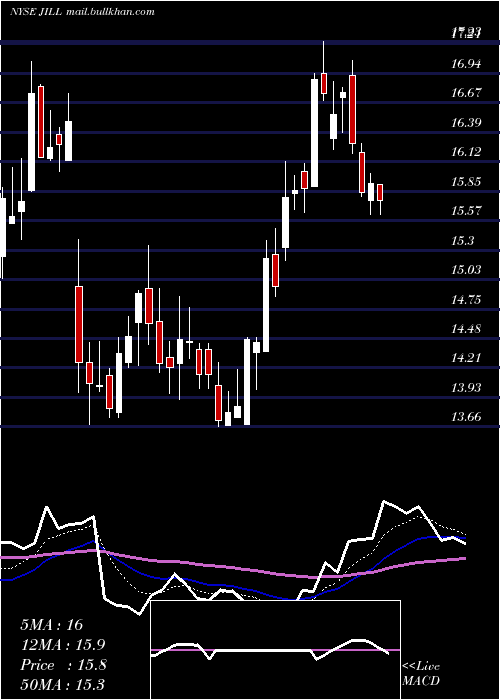
Task: Select the 16.67 price axis label
Action: click(x=466, y=93)
